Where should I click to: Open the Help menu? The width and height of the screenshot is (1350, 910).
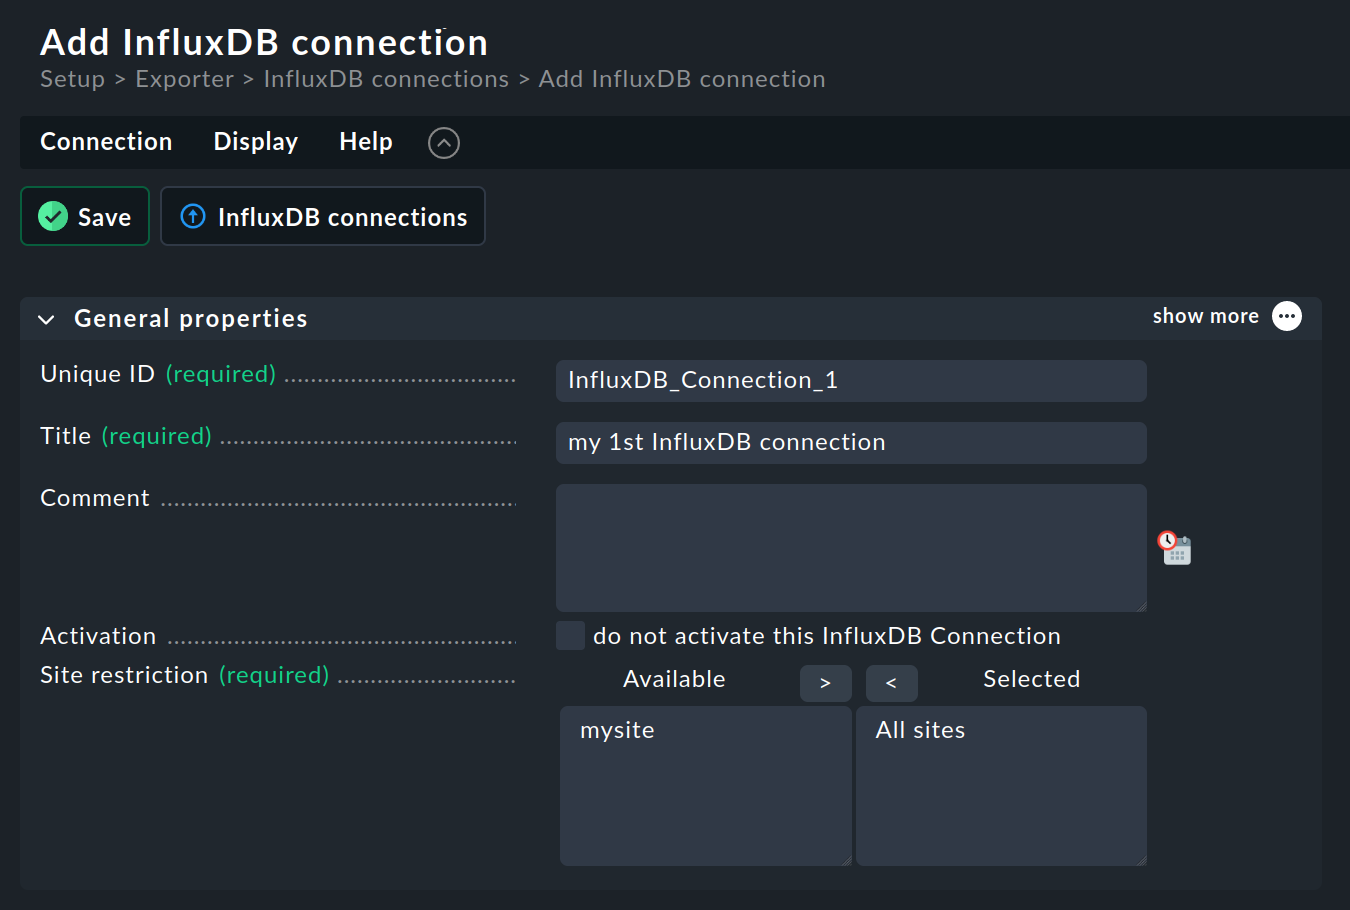click(365, 141)
